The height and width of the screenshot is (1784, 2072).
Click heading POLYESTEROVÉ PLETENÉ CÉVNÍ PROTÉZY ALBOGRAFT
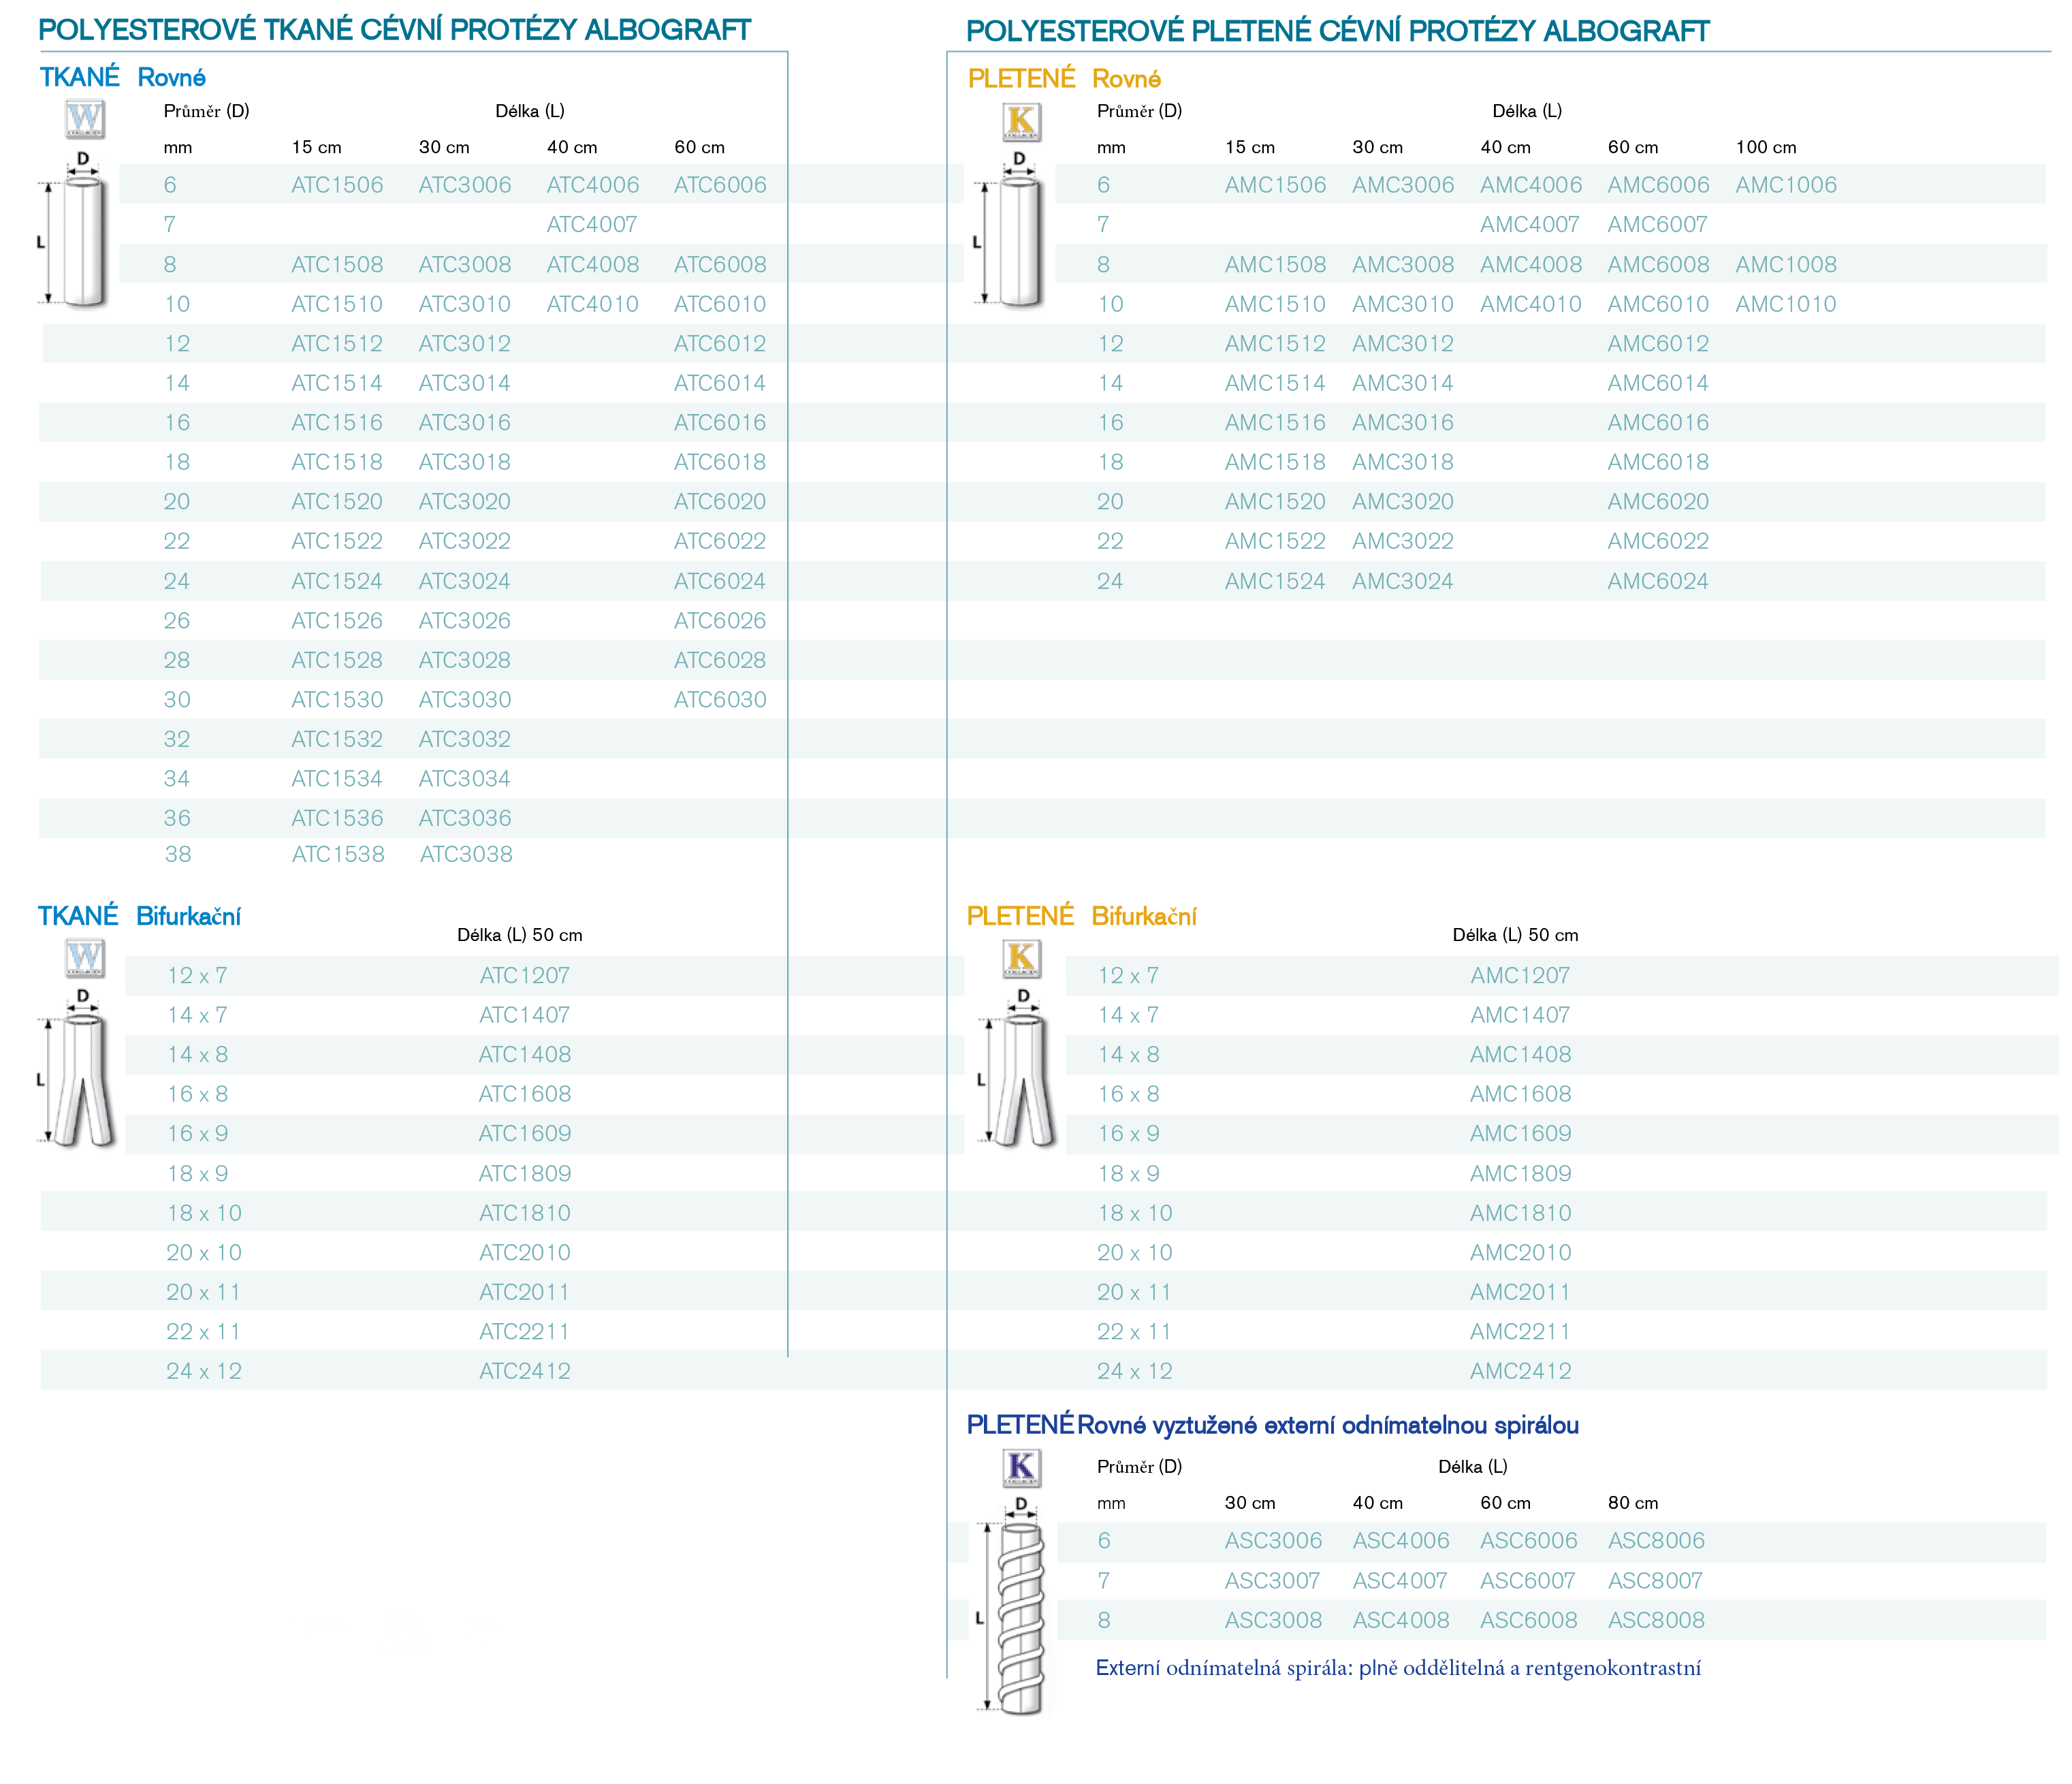(1338, 31)
